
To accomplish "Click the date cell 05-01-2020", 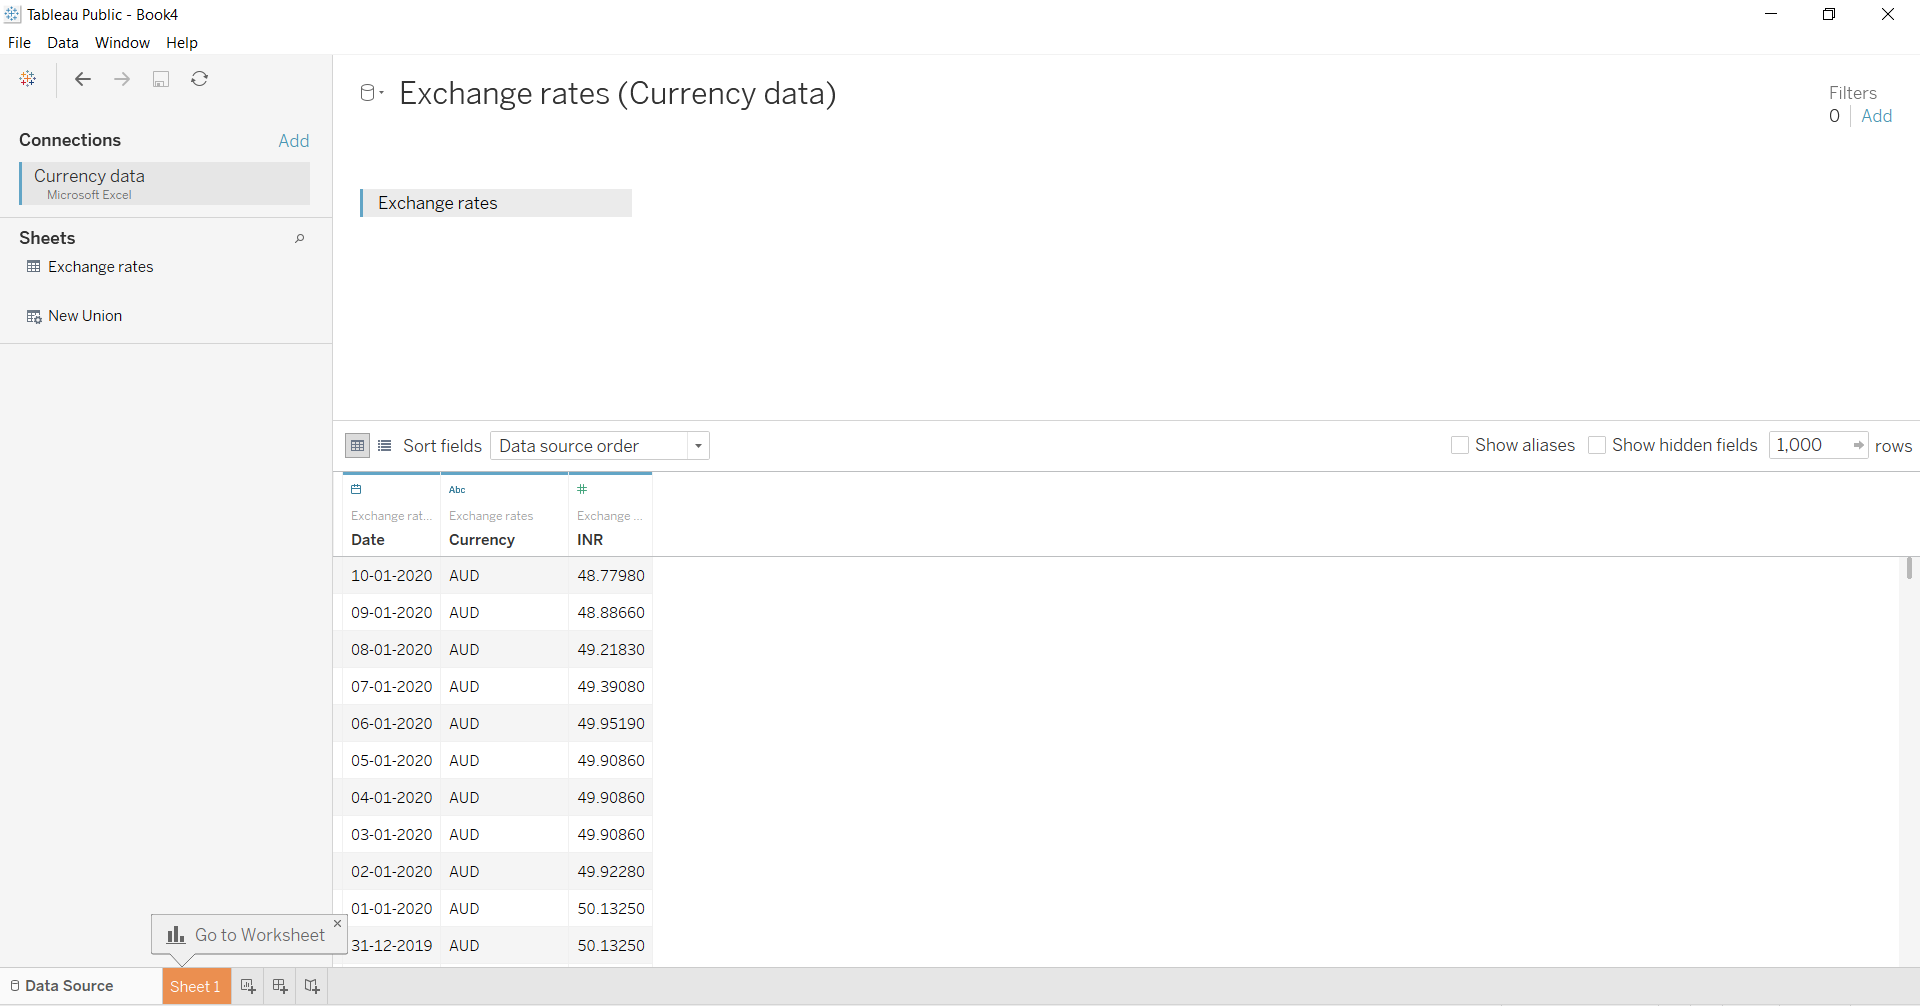I will (392, 761).
